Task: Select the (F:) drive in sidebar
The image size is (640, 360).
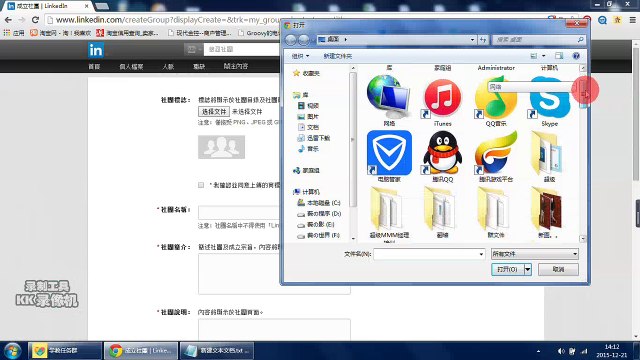Action: point(319,236)
